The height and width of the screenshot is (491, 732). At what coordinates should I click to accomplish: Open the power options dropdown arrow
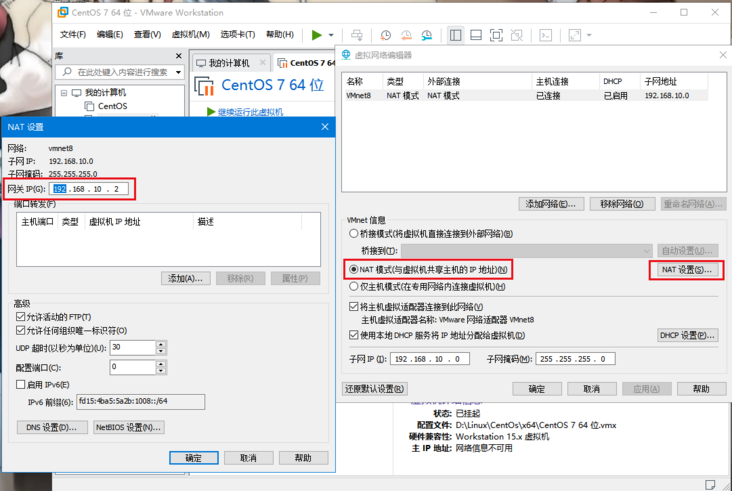coord(331,35)
